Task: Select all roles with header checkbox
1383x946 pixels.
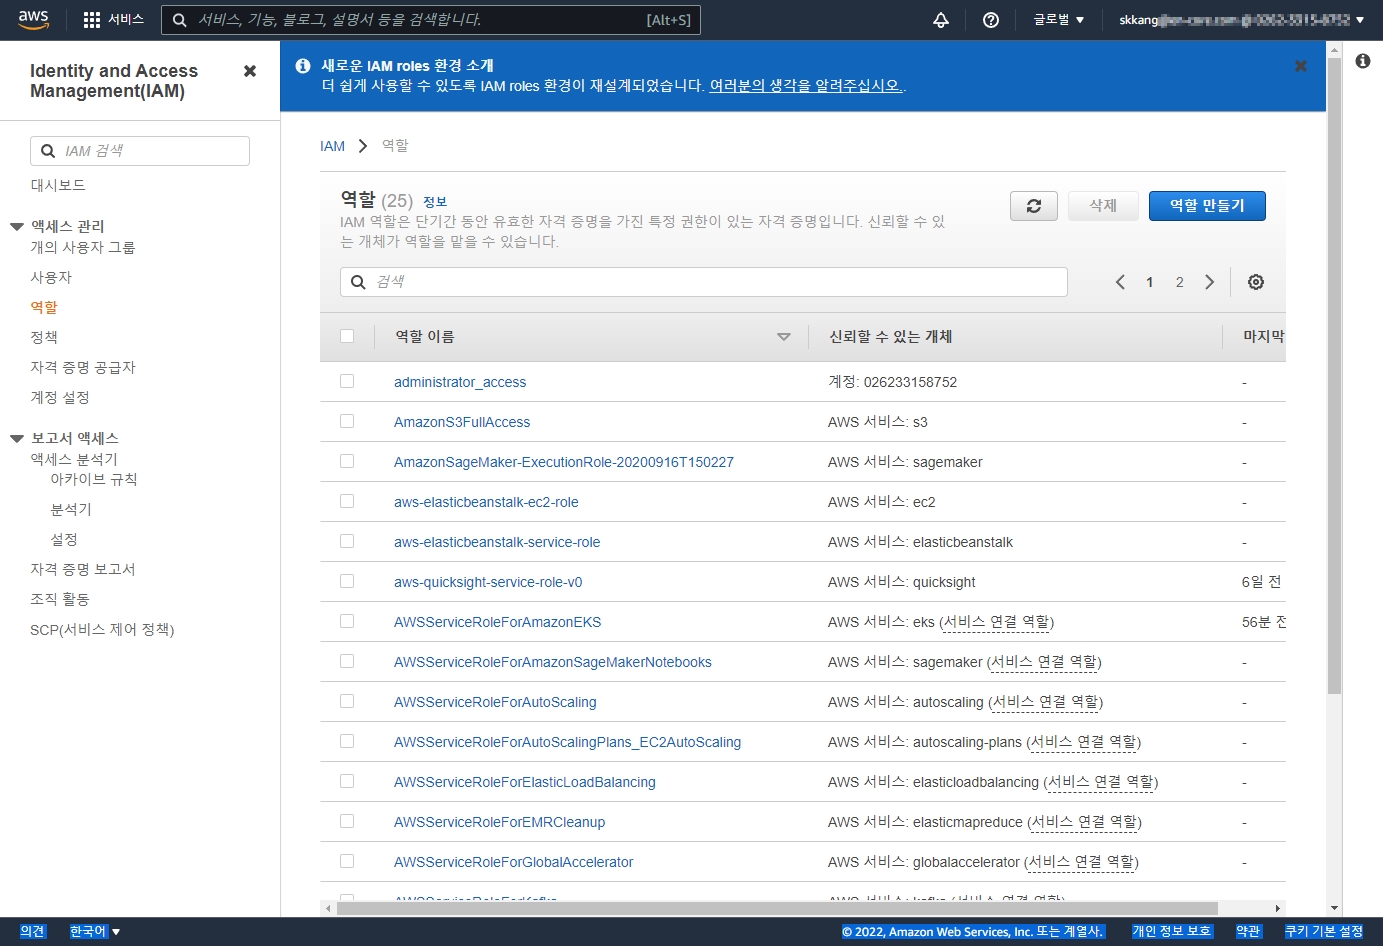Action: pos(347,336)
